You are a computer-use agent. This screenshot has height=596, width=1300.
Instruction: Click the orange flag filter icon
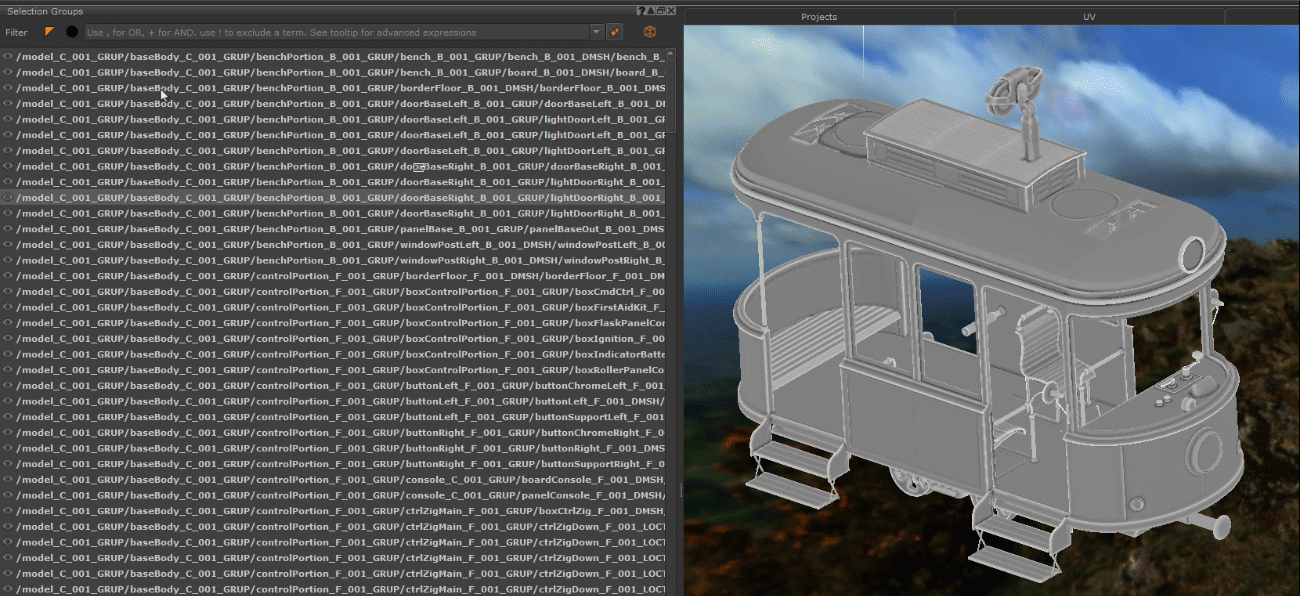click(49, 32)
